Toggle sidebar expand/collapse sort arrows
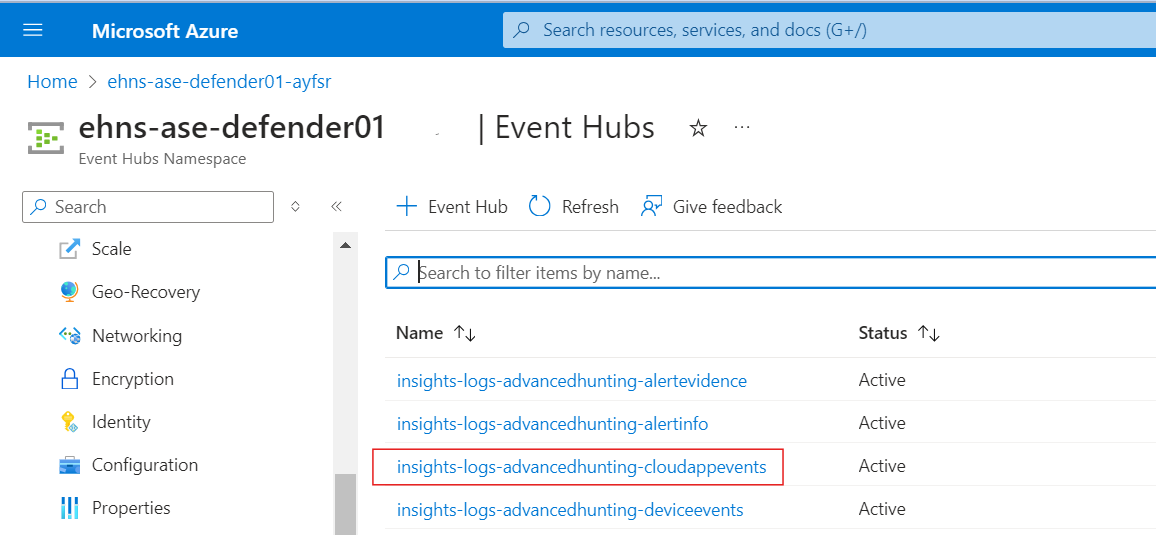1156x535 pixels. (x=295, y=207)
